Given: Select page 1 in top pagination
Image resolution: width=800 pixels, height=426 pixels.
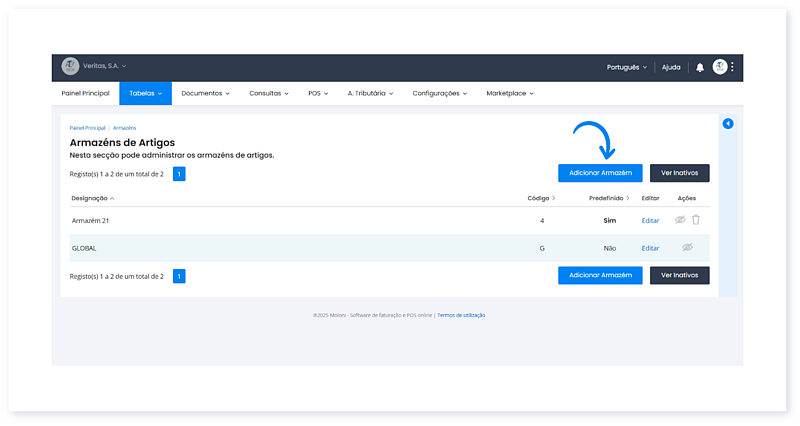Looking at the screenshot, I should point(179,173).
